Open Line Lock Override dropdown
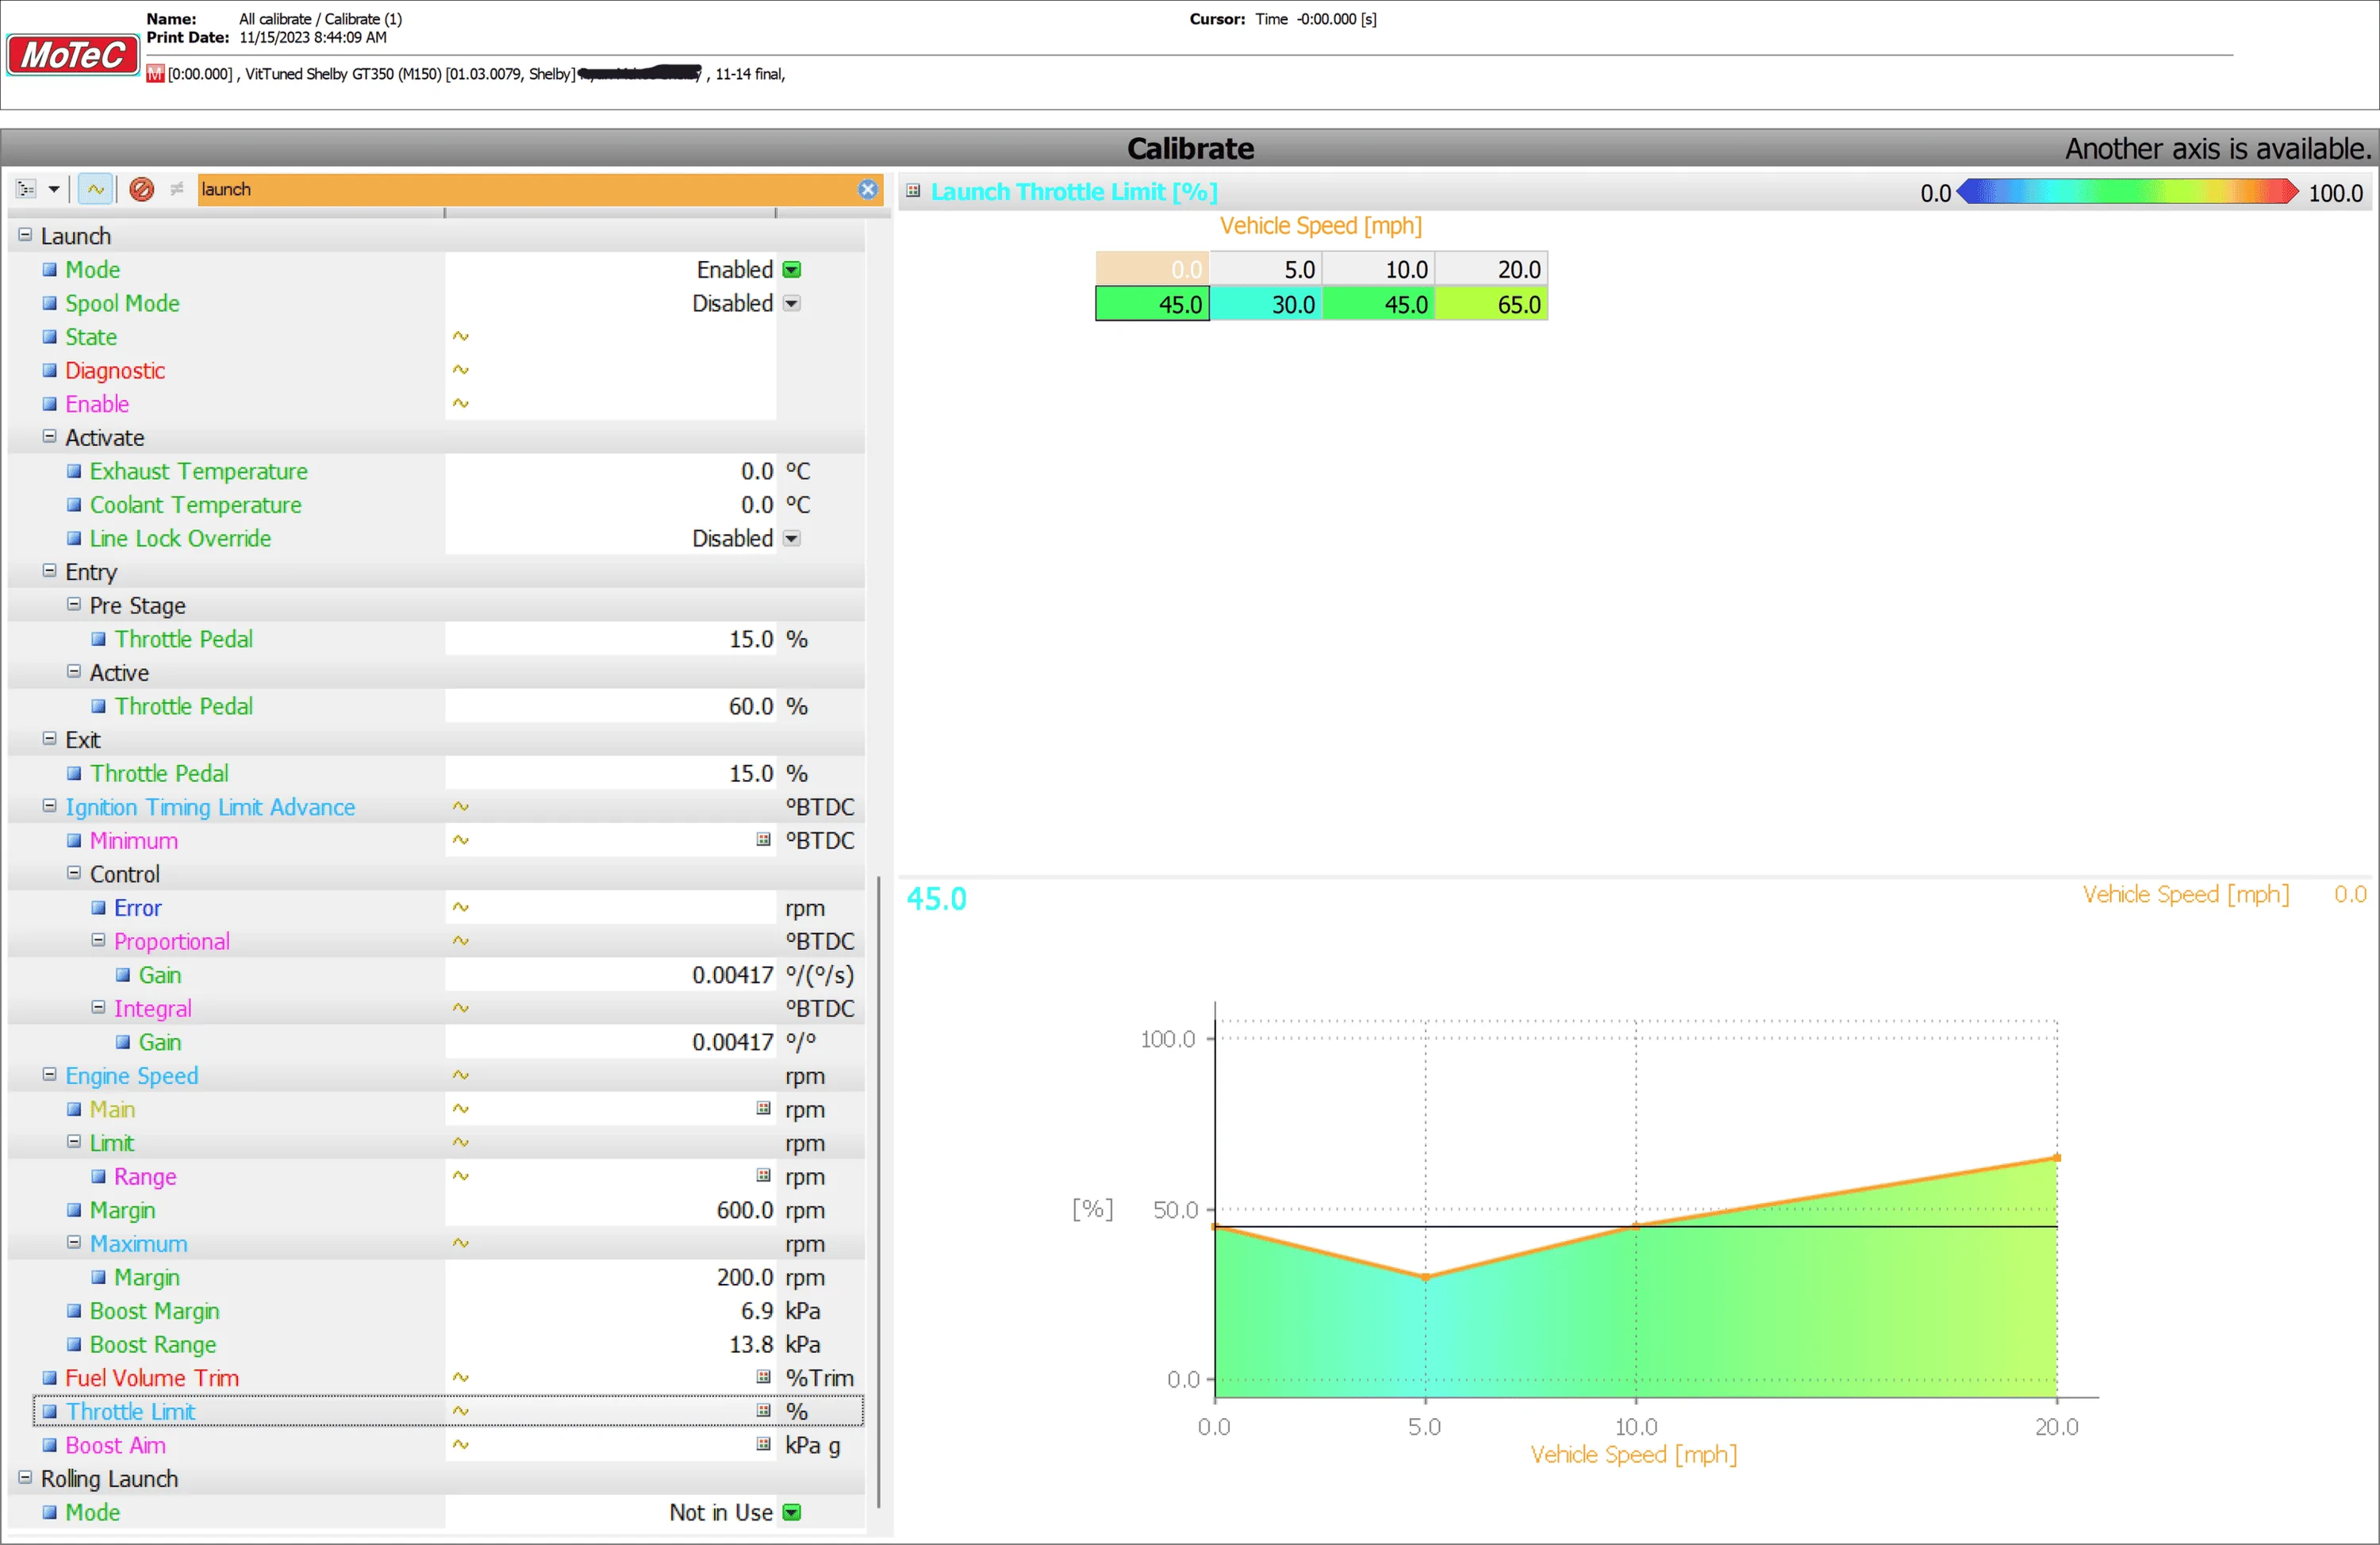Screen dimensions: 2380x1545 [792, 538]
